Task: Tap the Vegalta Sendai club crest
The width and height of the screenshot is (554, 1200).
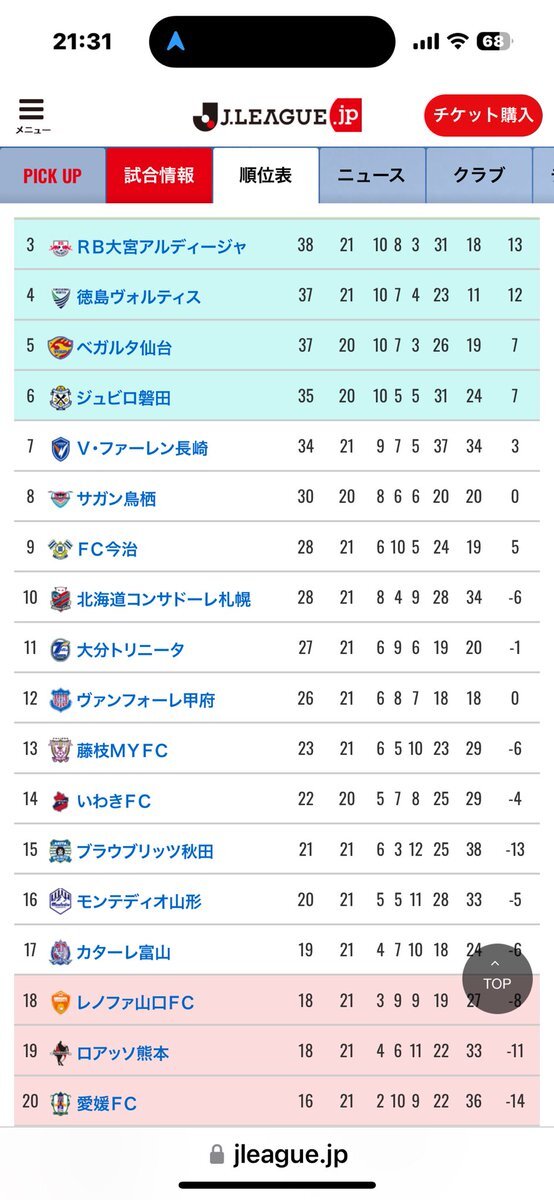Action: click(x=61, y=347)
